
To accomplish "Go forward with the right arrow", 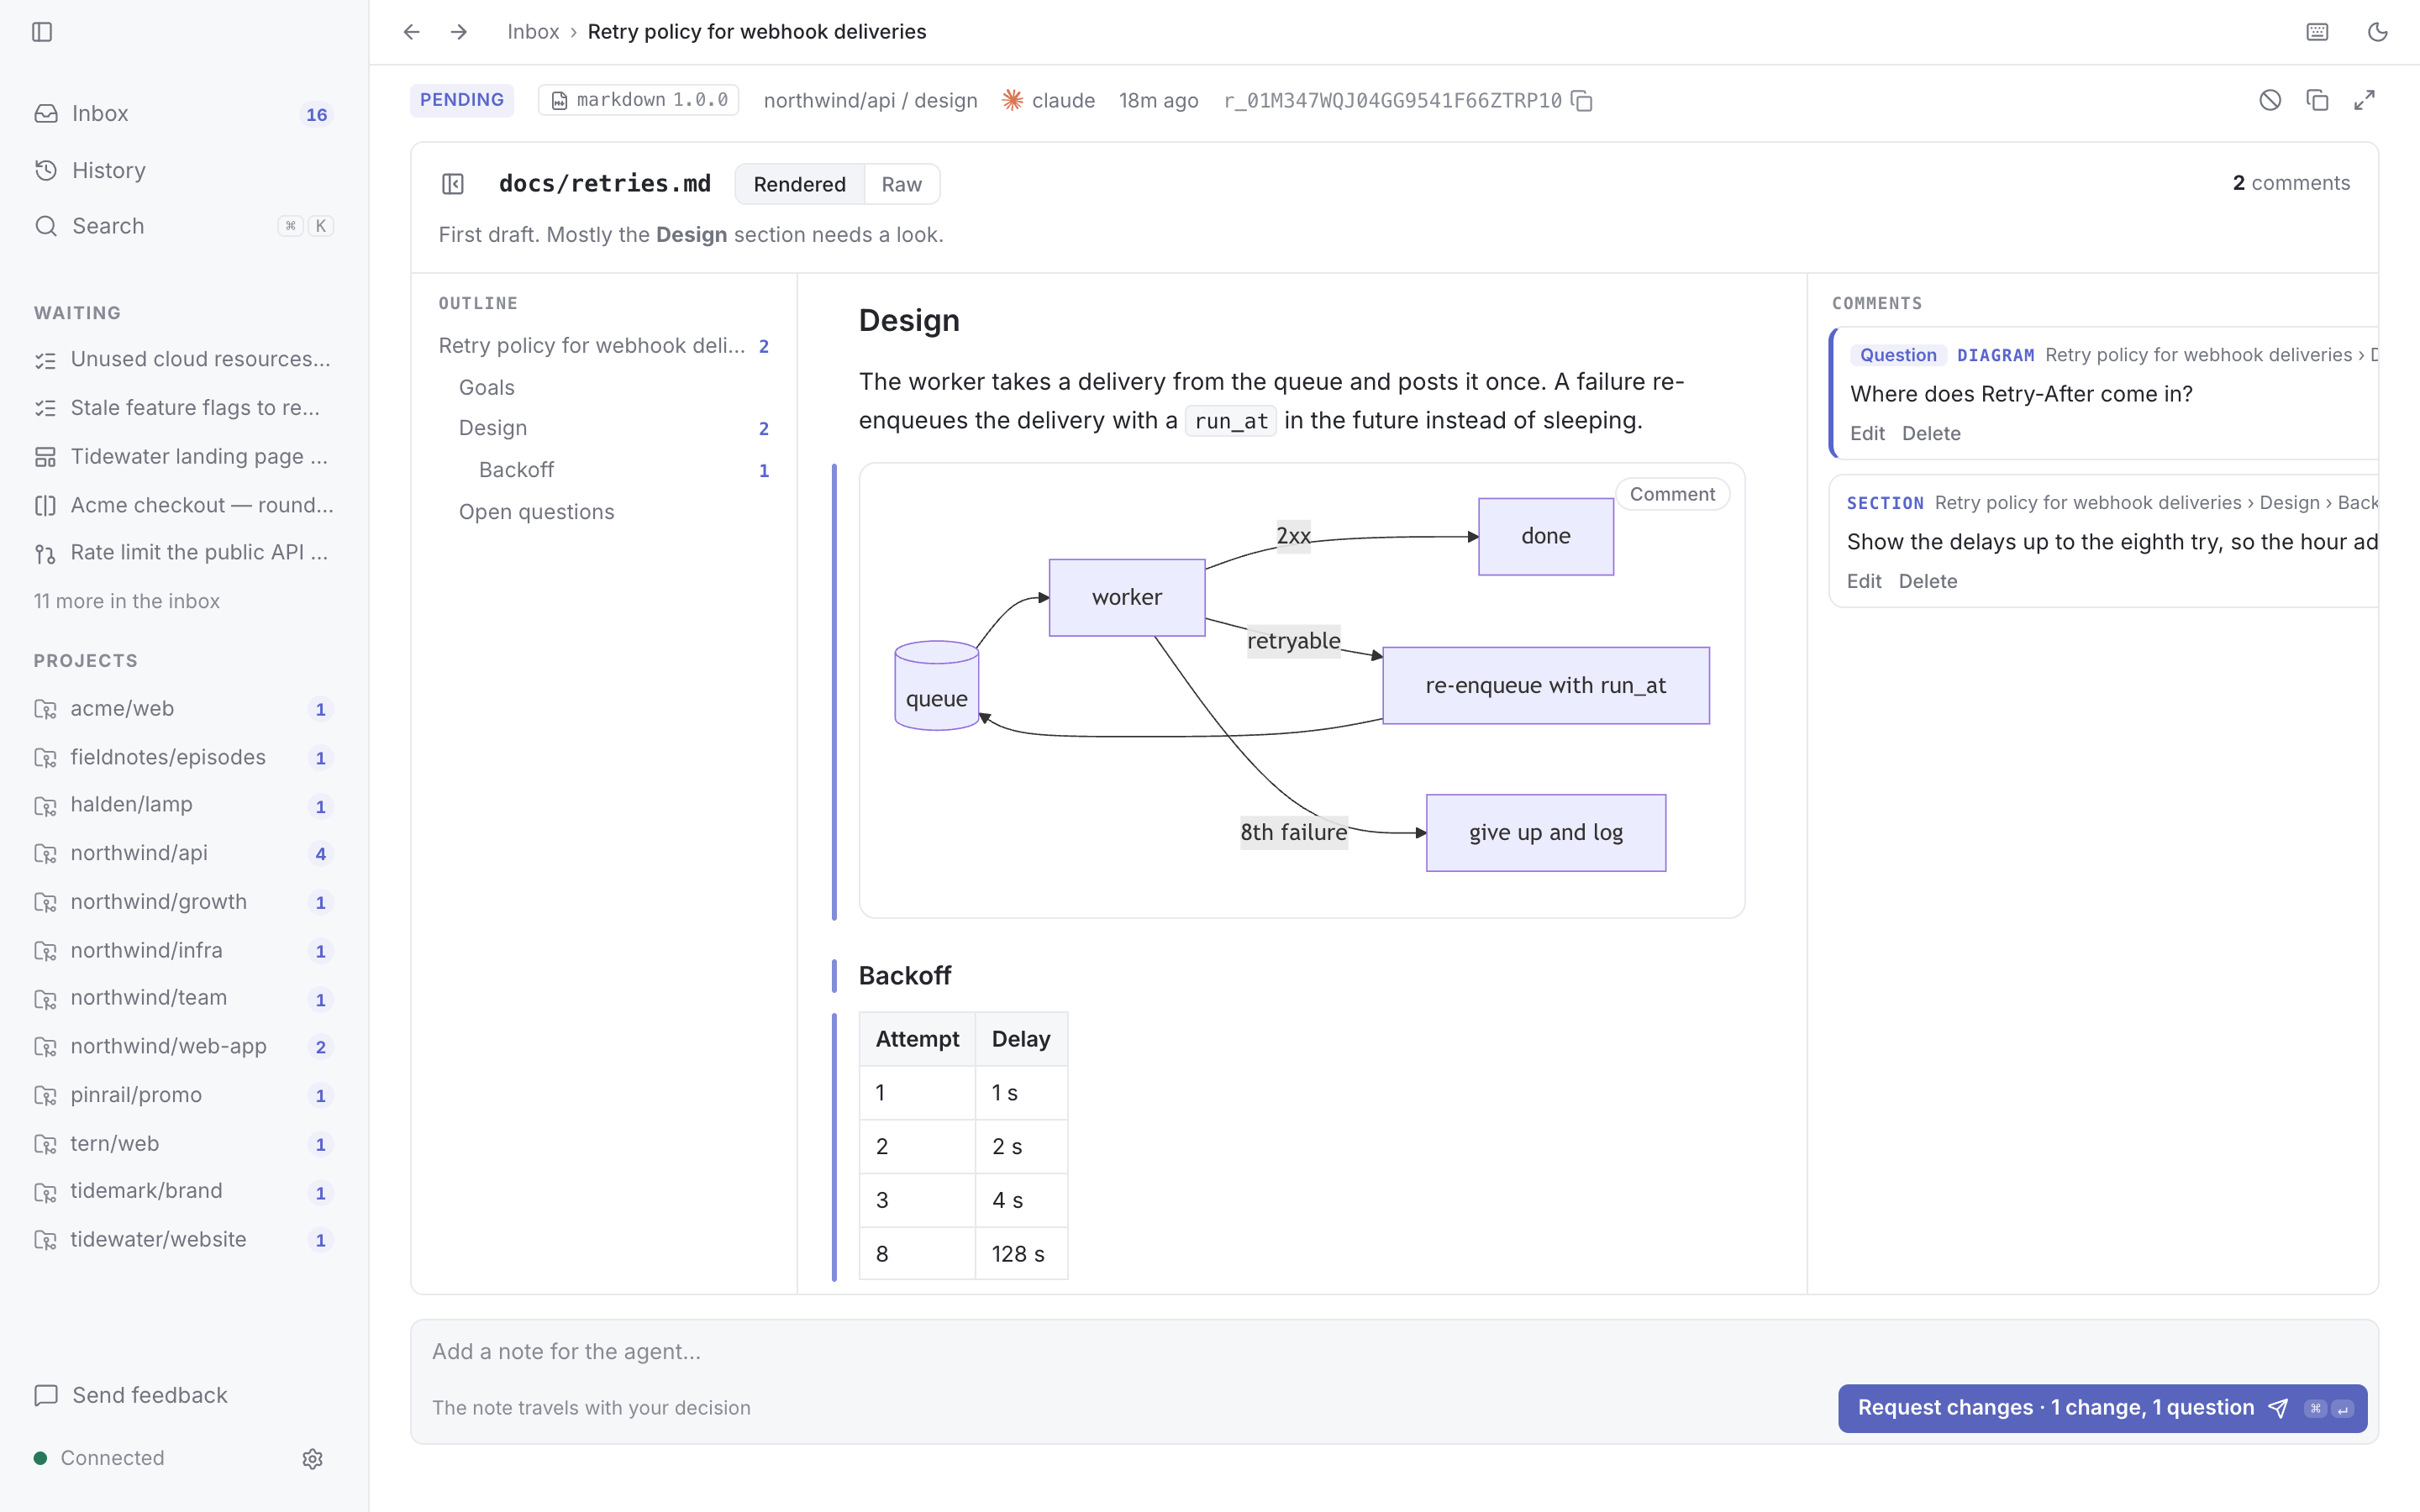I will pyautogui.click(x=459, y=32).
